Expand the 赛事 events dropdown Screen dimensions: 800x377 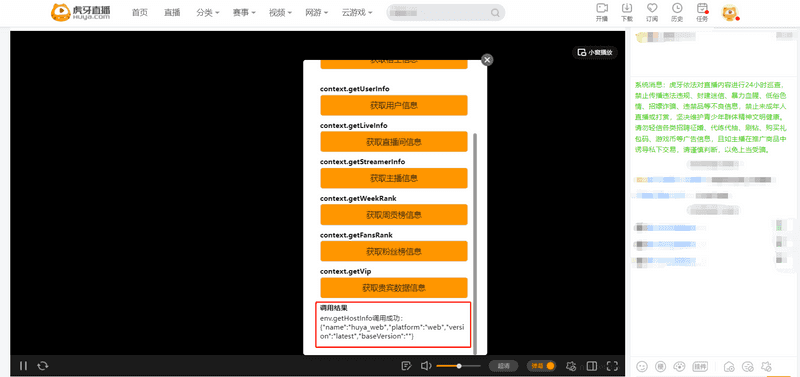tap(244, 13)
